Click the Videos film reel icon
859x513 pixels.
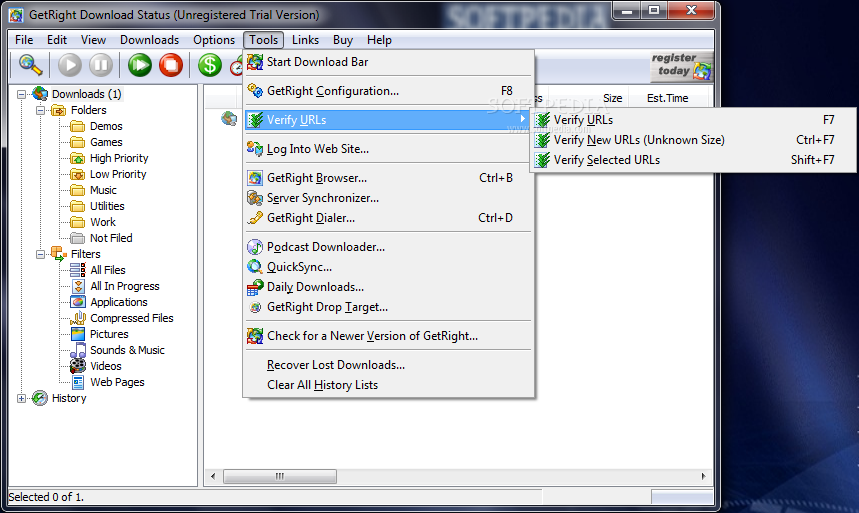(x=78, y=366)
